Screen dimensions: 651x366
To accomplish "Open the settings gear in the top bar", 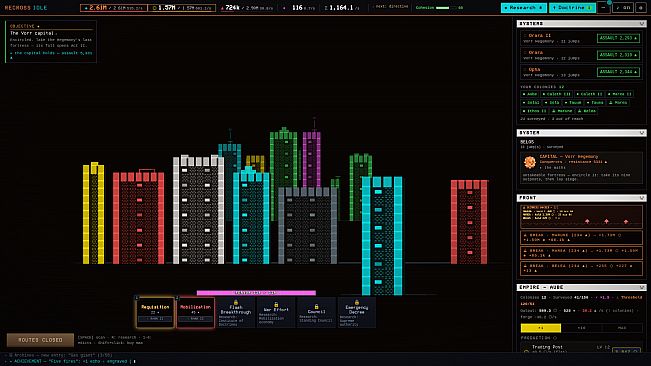I will 641,7.
